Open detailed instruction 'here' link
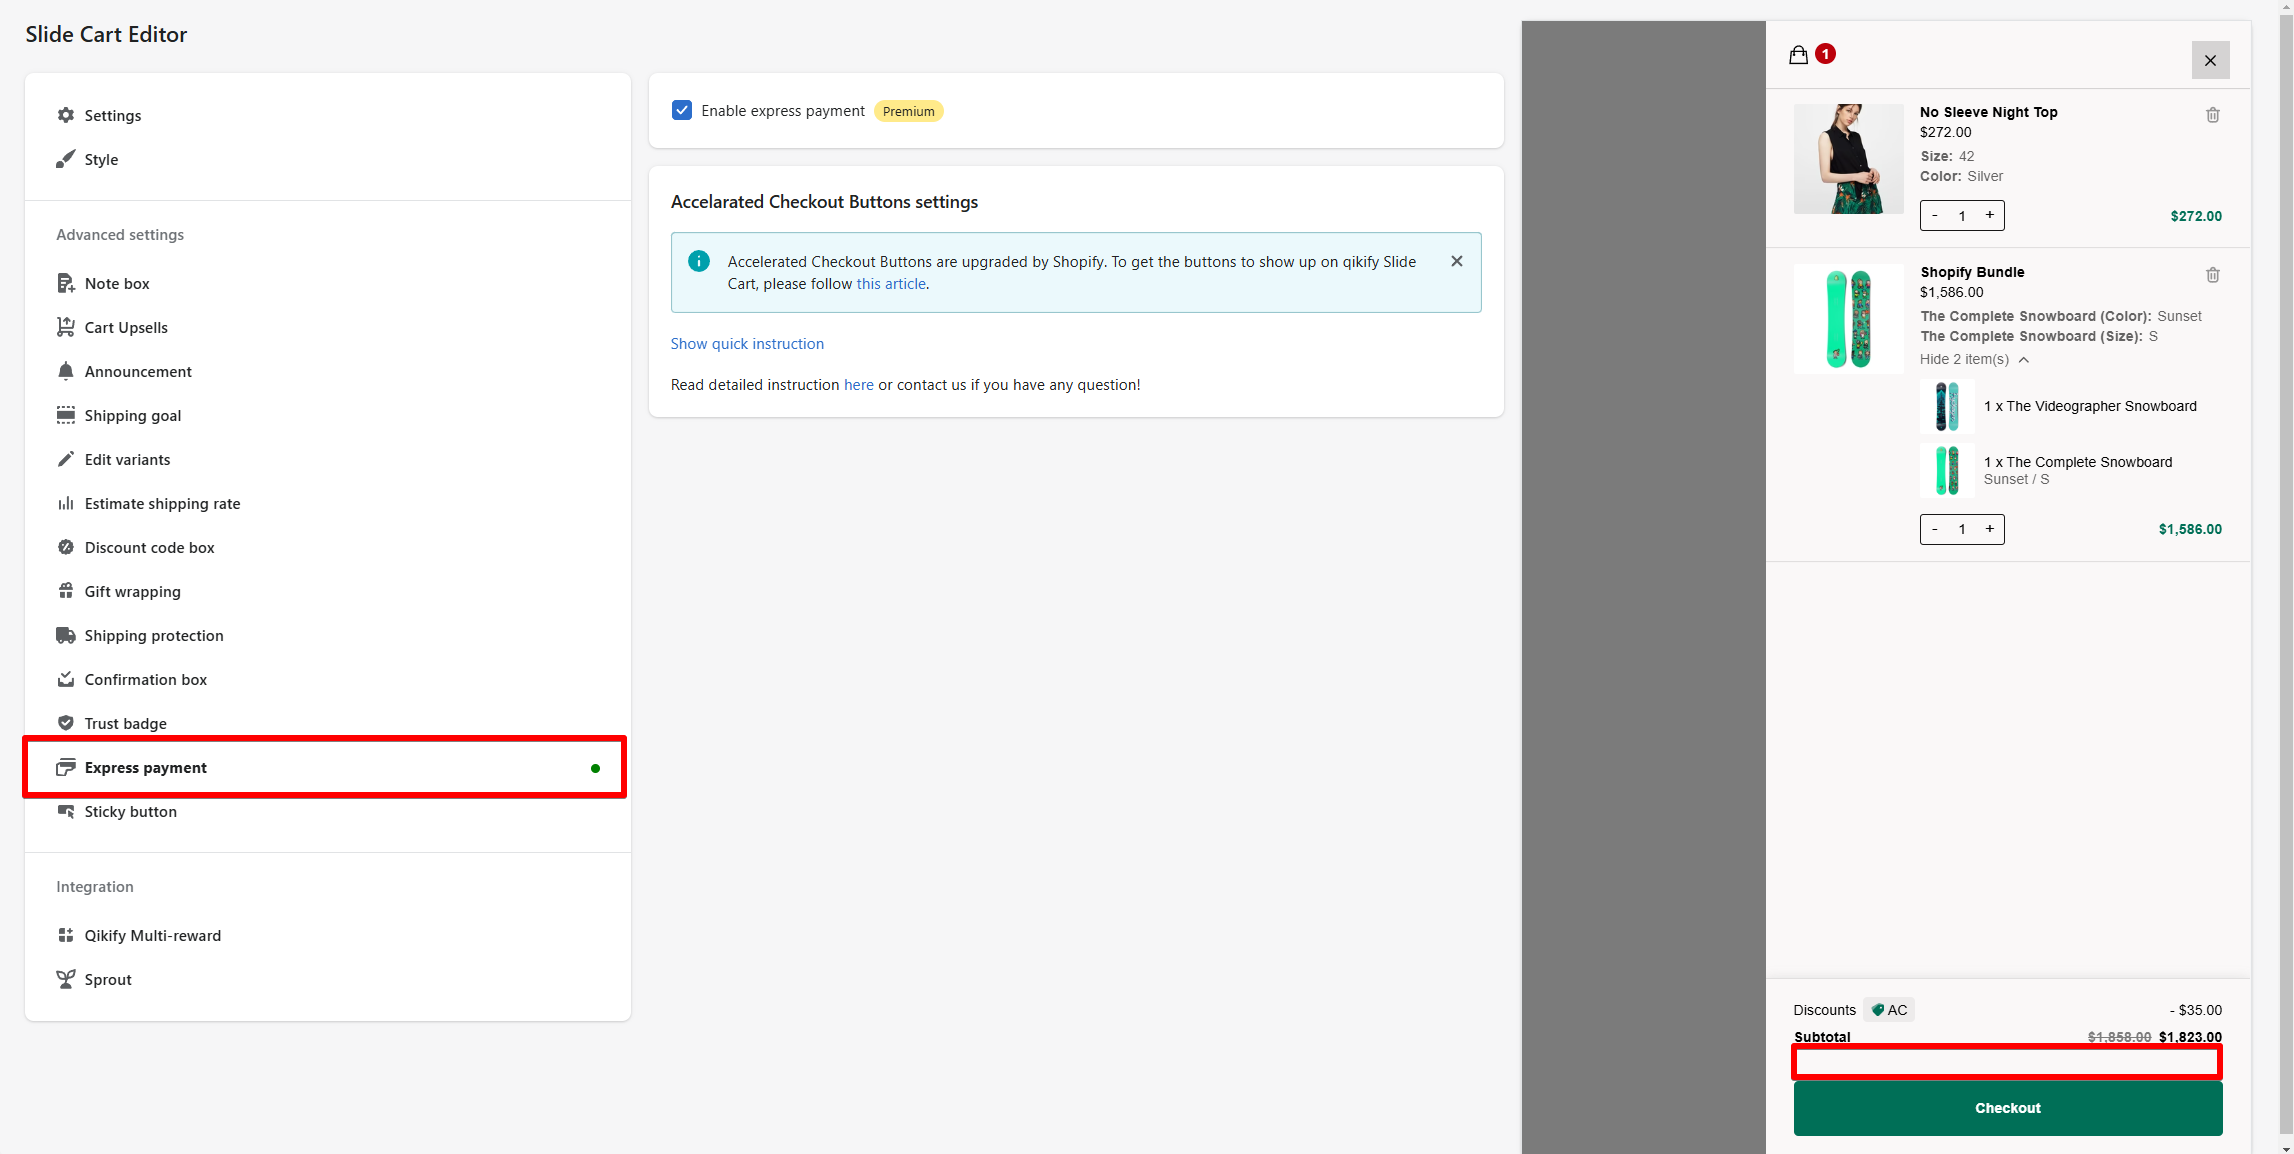The width and height of the screenshot is (2294, 1154). coord(858,385)
